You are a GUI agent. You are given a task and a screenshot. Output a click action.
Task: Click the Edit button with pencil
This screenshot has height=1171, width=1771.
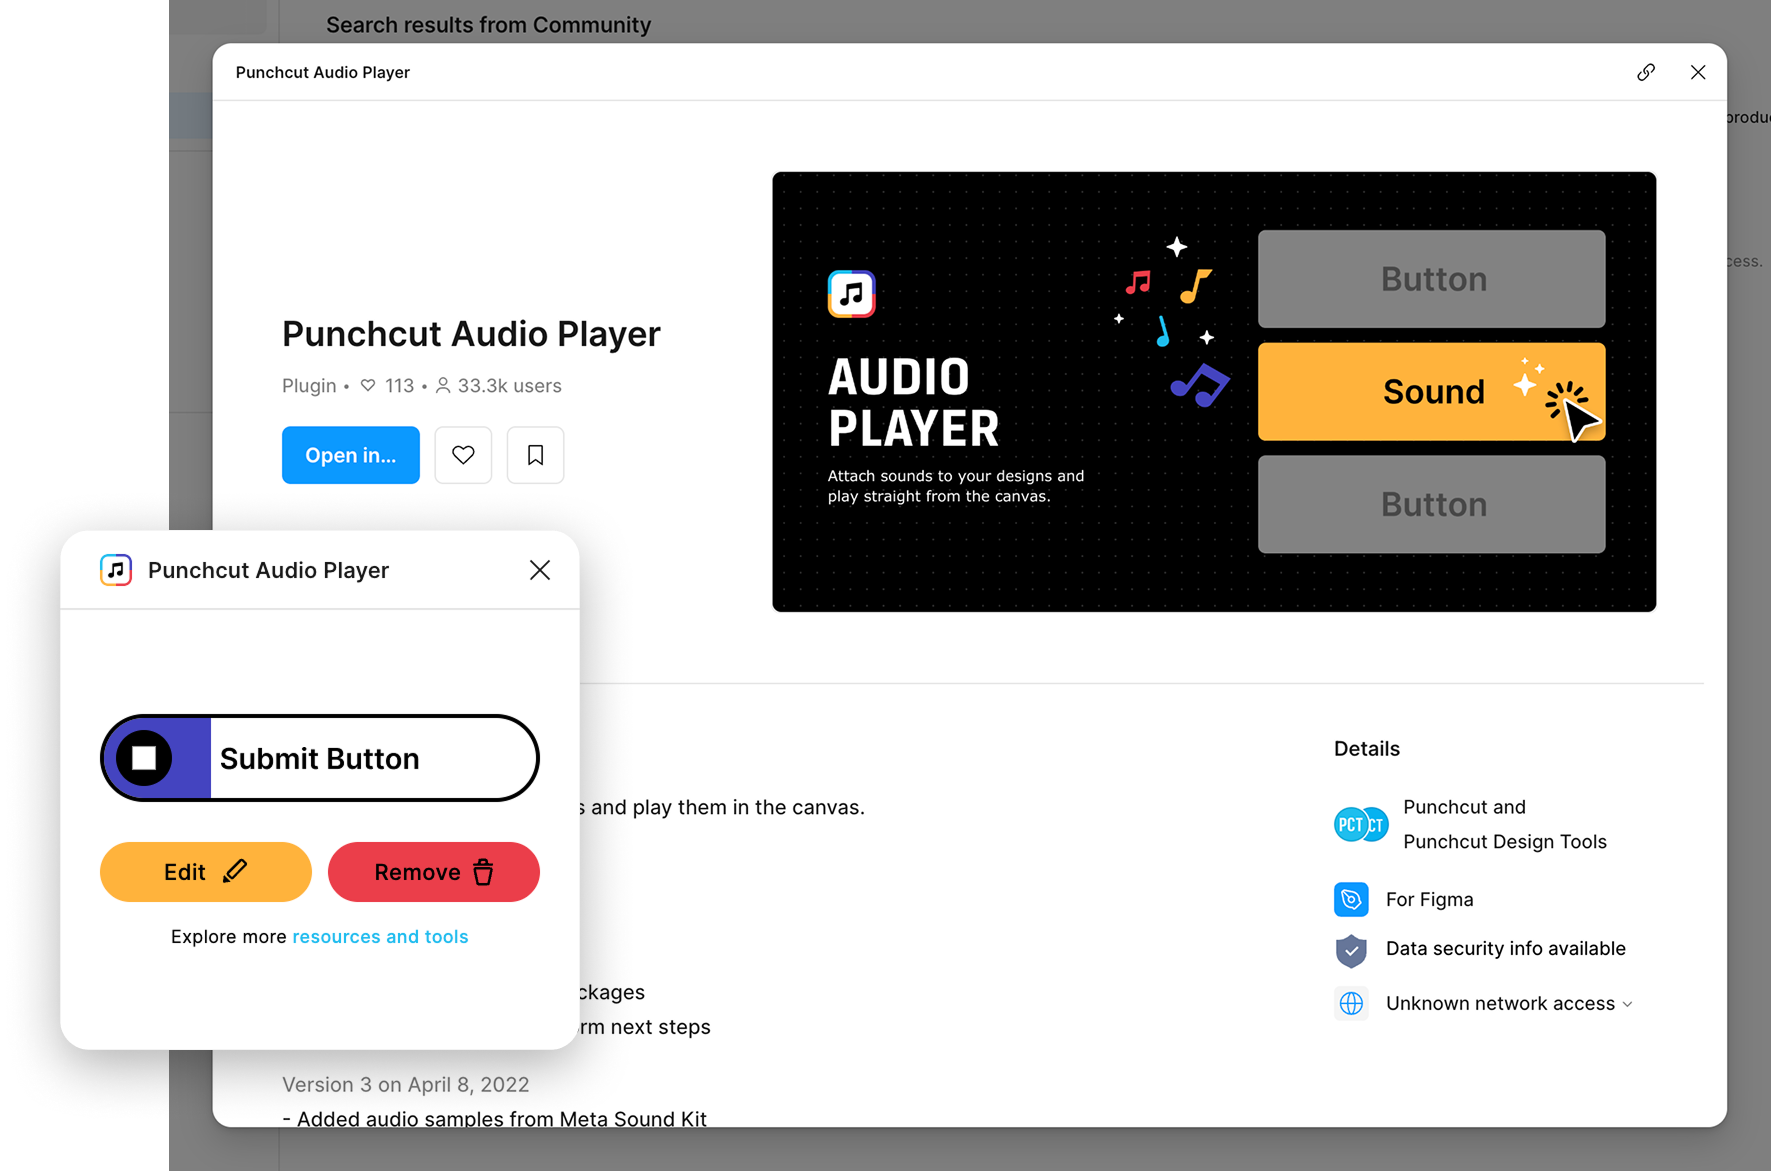click(205, 872)
